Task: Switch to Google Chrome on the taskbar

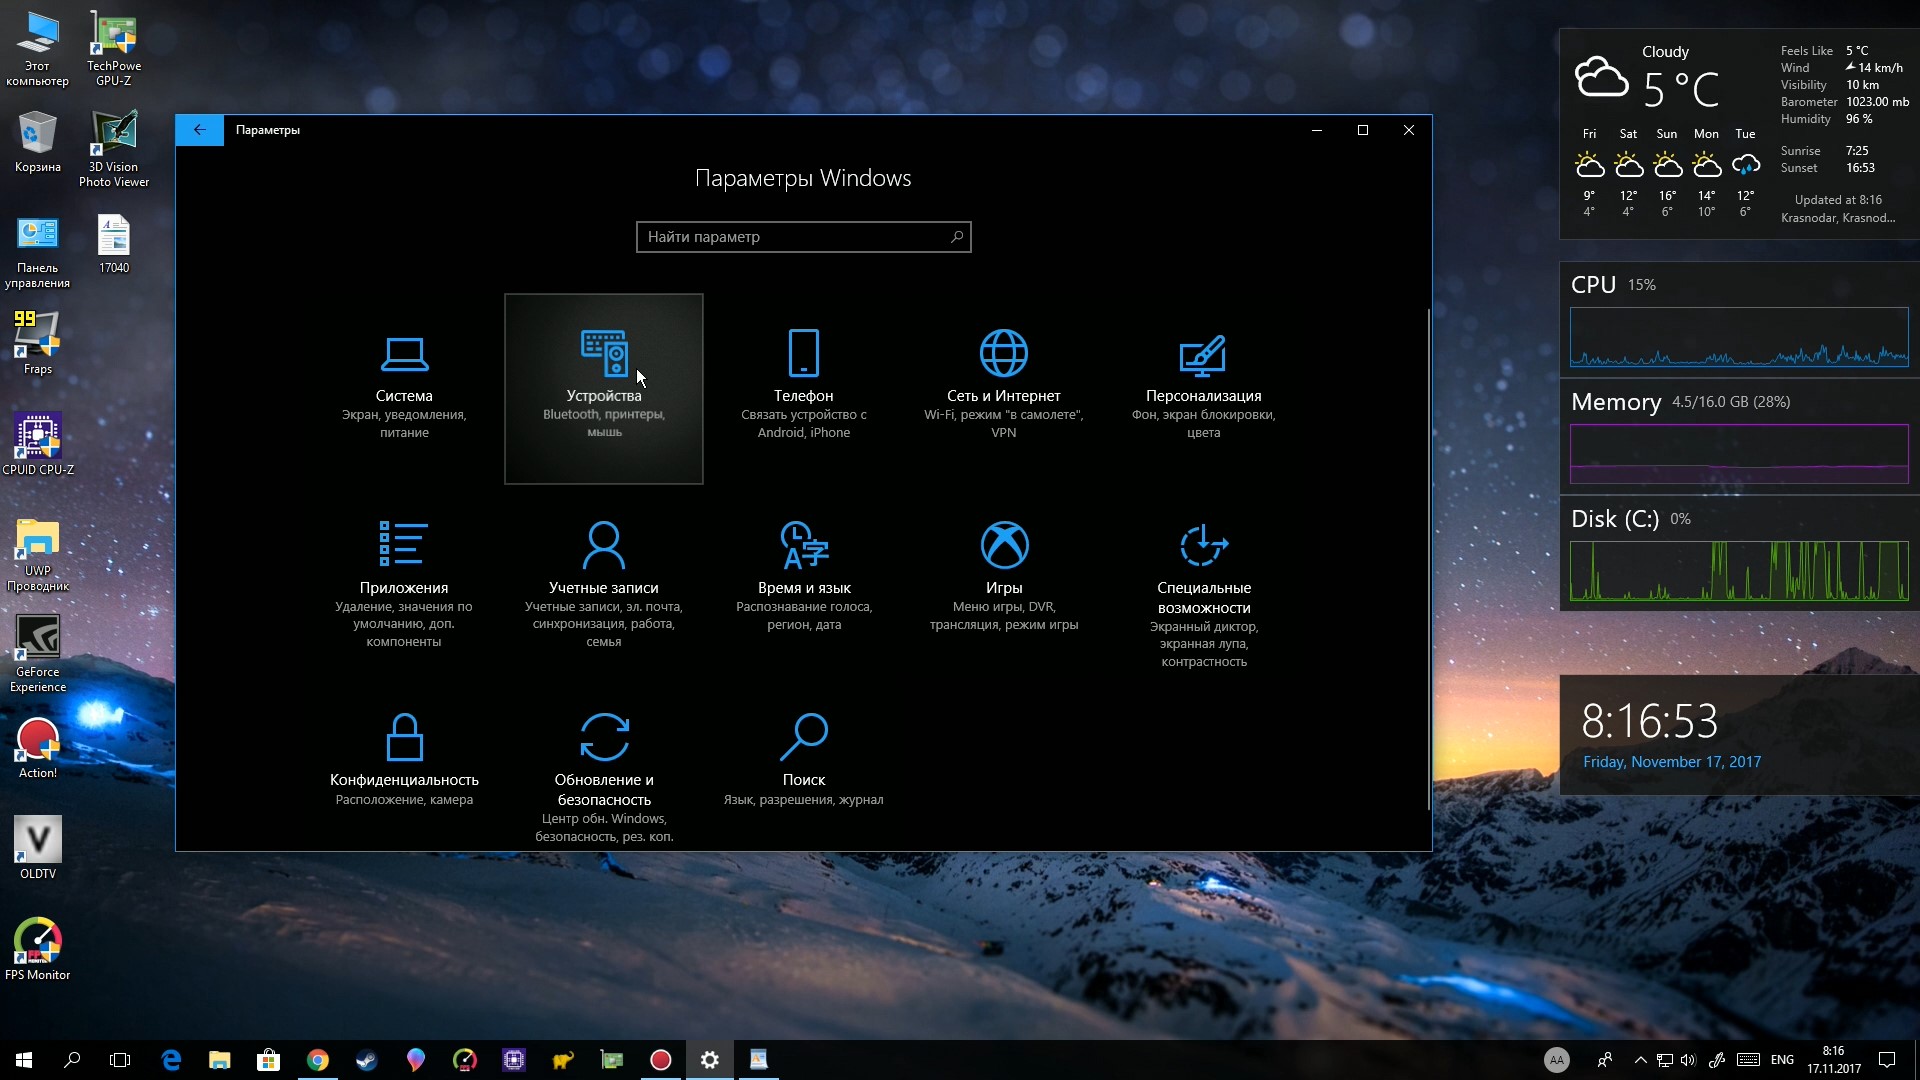Action: click(317, 1060)
